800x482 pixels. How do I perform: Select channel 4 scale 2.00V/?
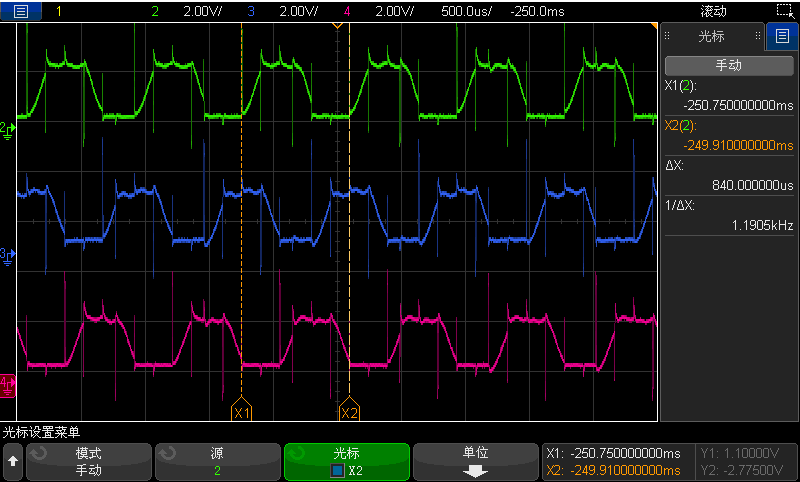[x=395, y=11]
